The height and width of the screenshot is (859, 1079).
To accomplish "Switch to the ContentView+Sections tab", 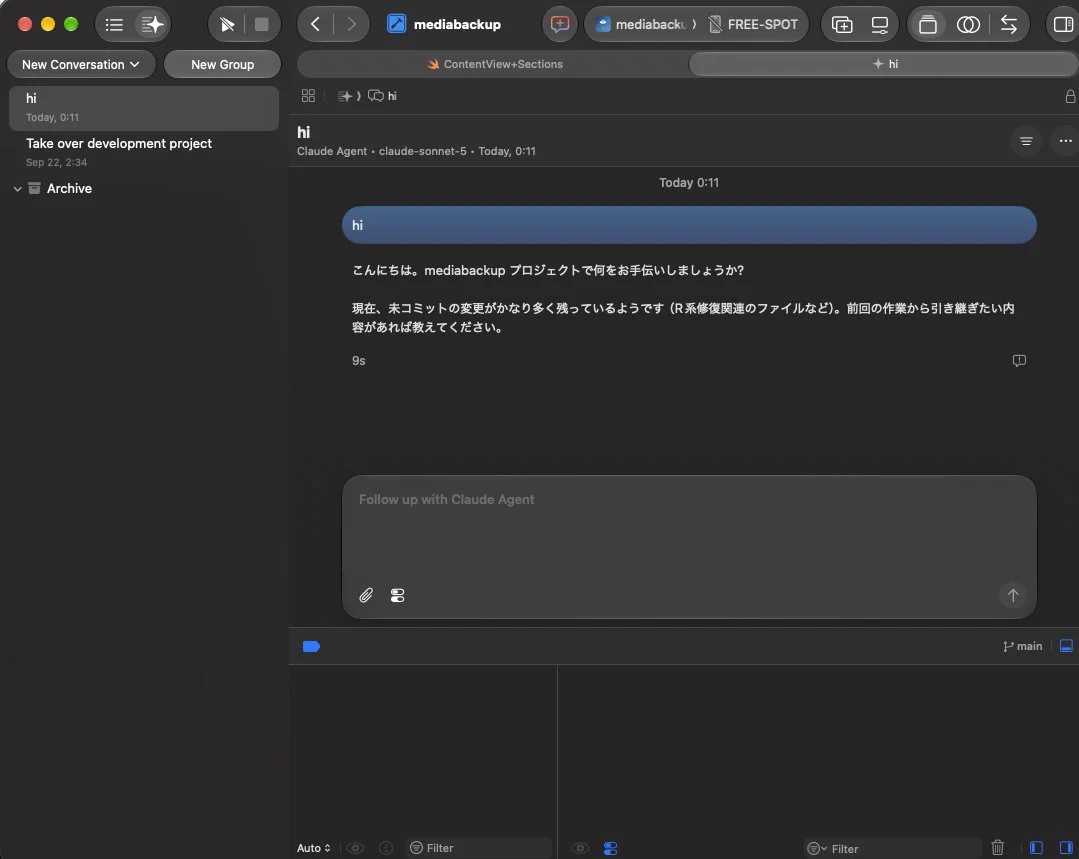I will (x=494, y=64).
